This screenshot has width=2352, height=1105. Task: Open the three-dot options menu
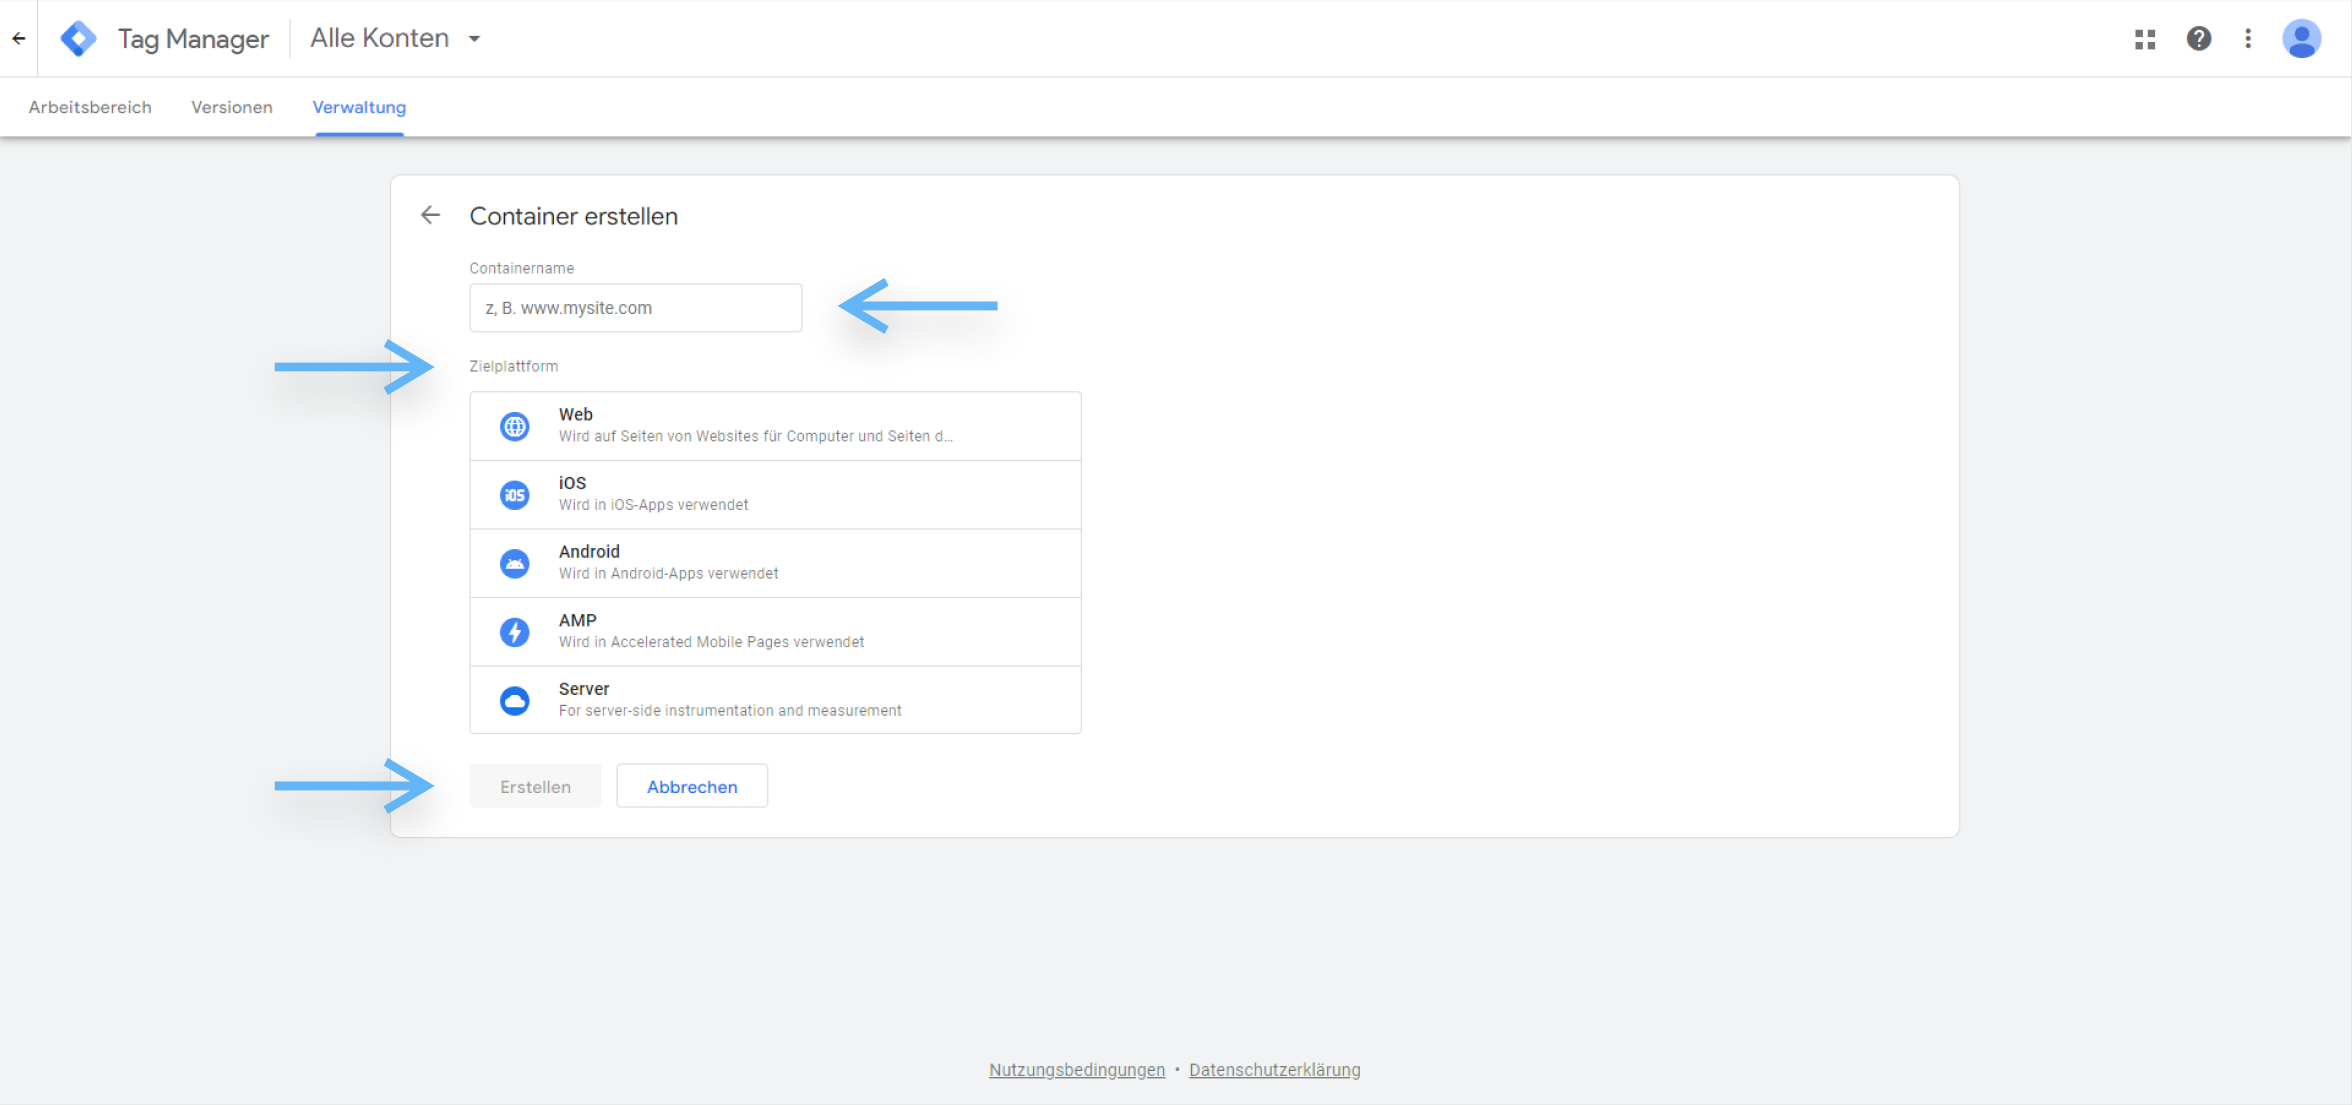(2247, 38)
